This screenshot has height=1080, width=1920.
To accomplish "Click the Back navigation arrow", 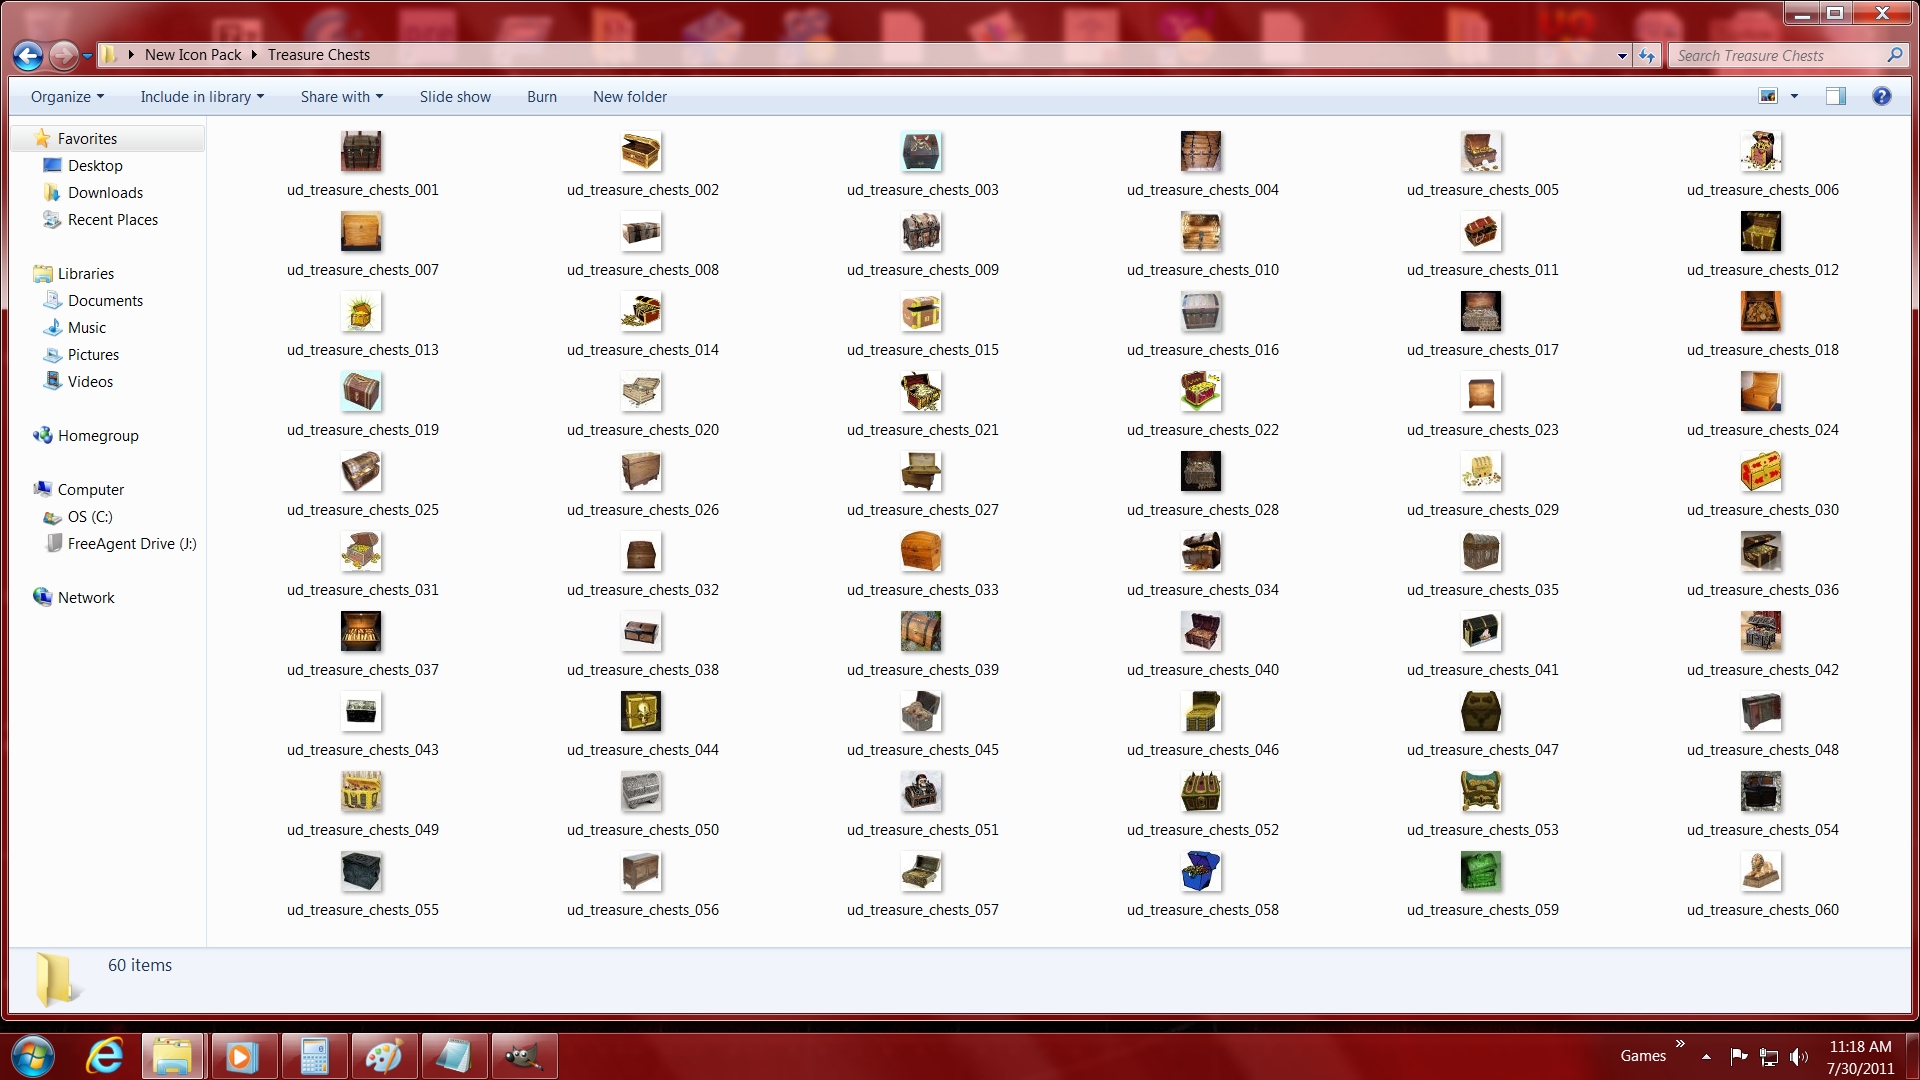I will coord(28,56).
